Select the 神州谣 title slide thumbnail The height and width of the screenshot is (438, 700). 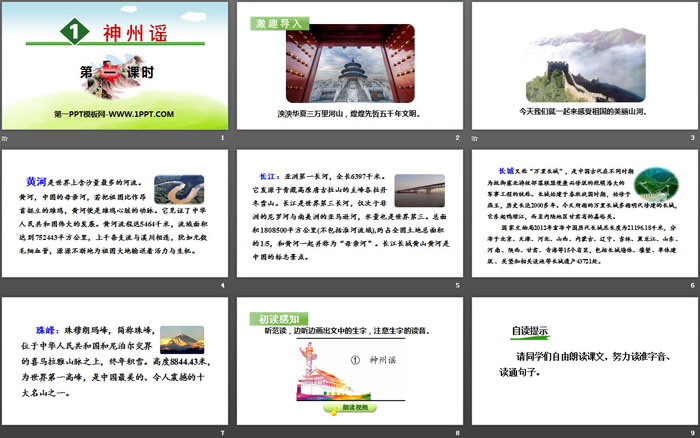[115, 66]
